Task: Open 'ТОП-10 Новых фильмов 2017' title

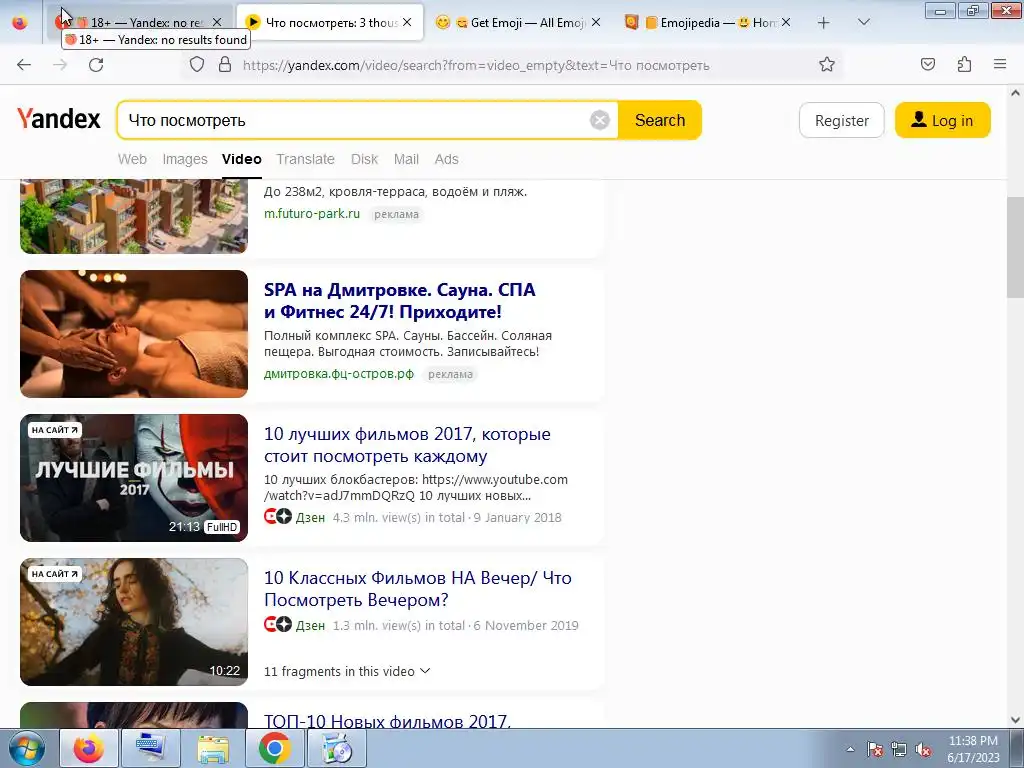Action: coord(387,721)
